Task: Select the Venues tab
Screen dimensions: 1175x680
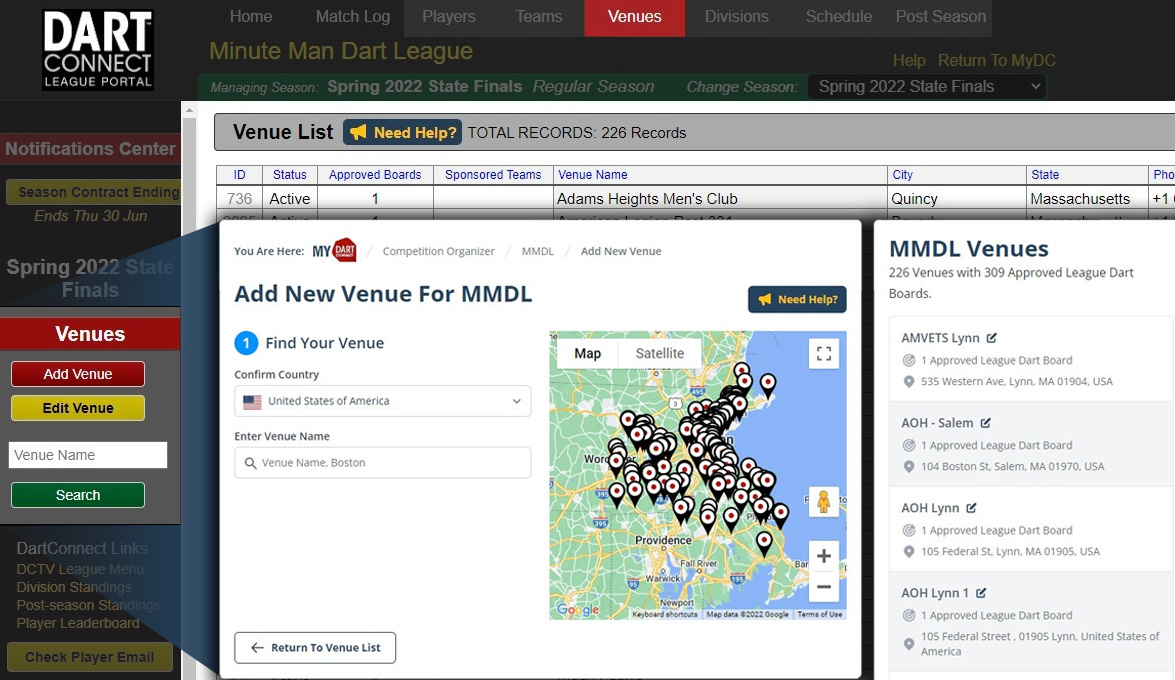Action: click(x=635, y=16)
